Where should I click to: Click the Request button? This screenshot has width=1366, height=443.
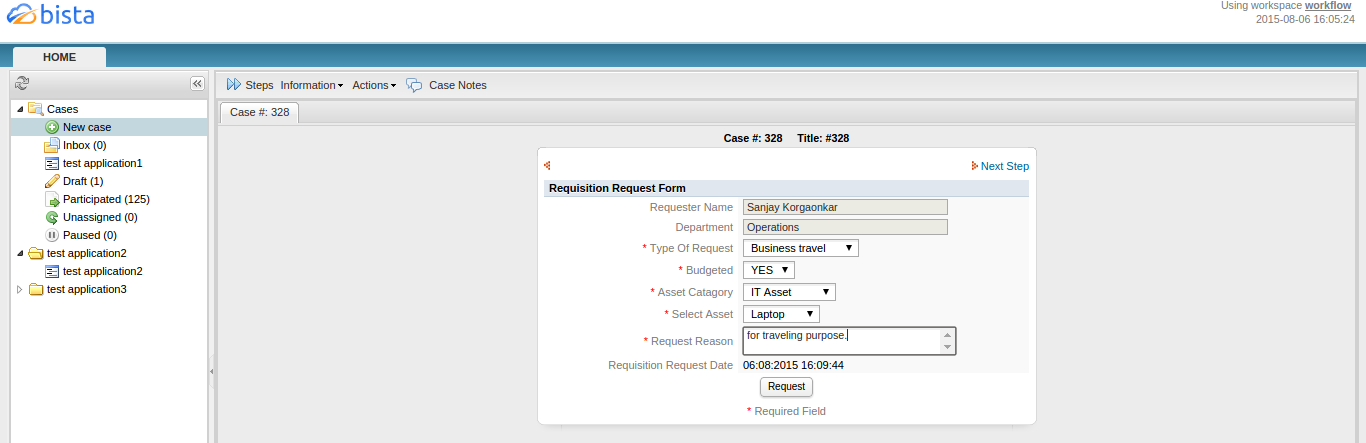click(786, 386)
